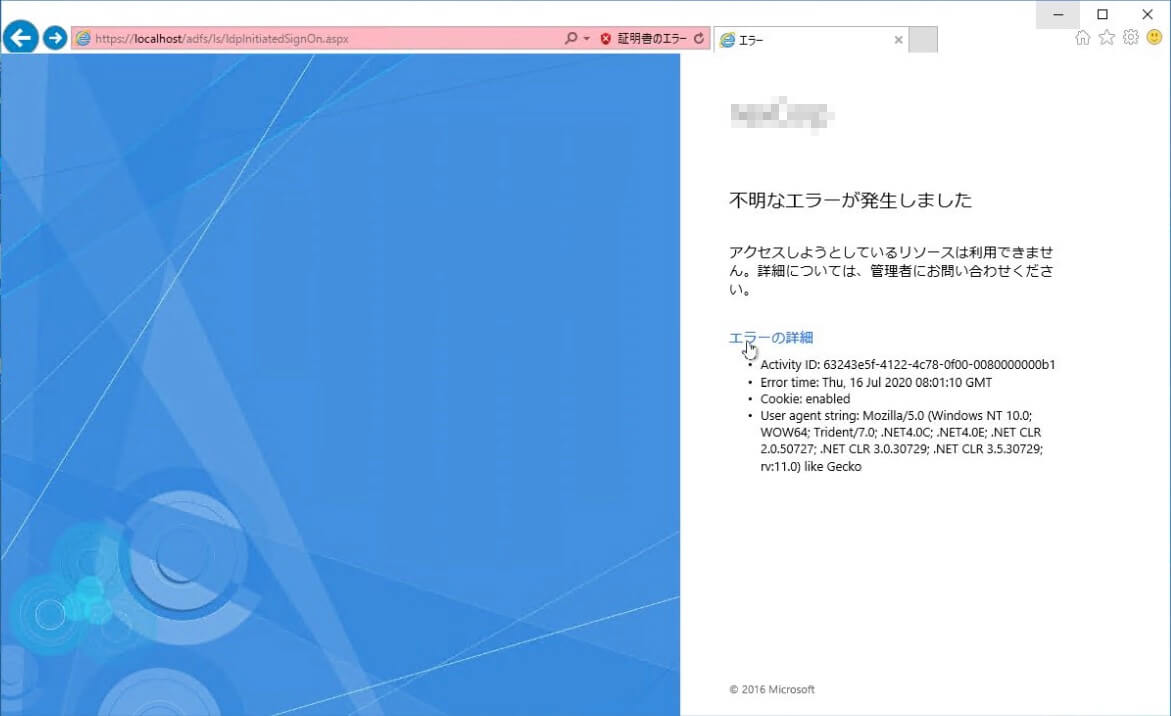Click the Internet Explorer home icon

coord(1081,37)
